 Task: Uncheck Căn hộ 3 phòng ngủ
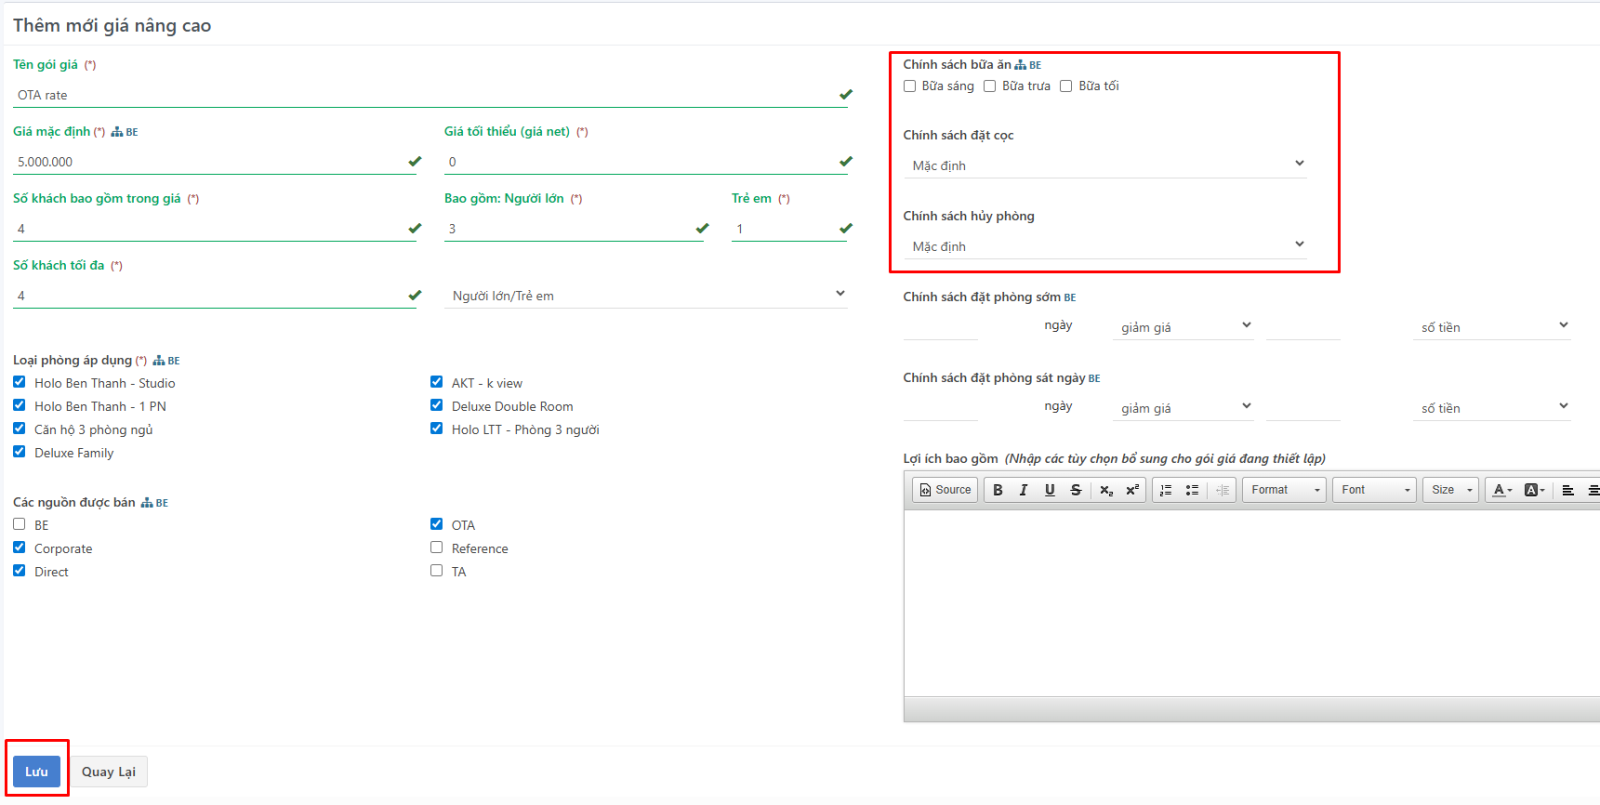pos(19,428)
